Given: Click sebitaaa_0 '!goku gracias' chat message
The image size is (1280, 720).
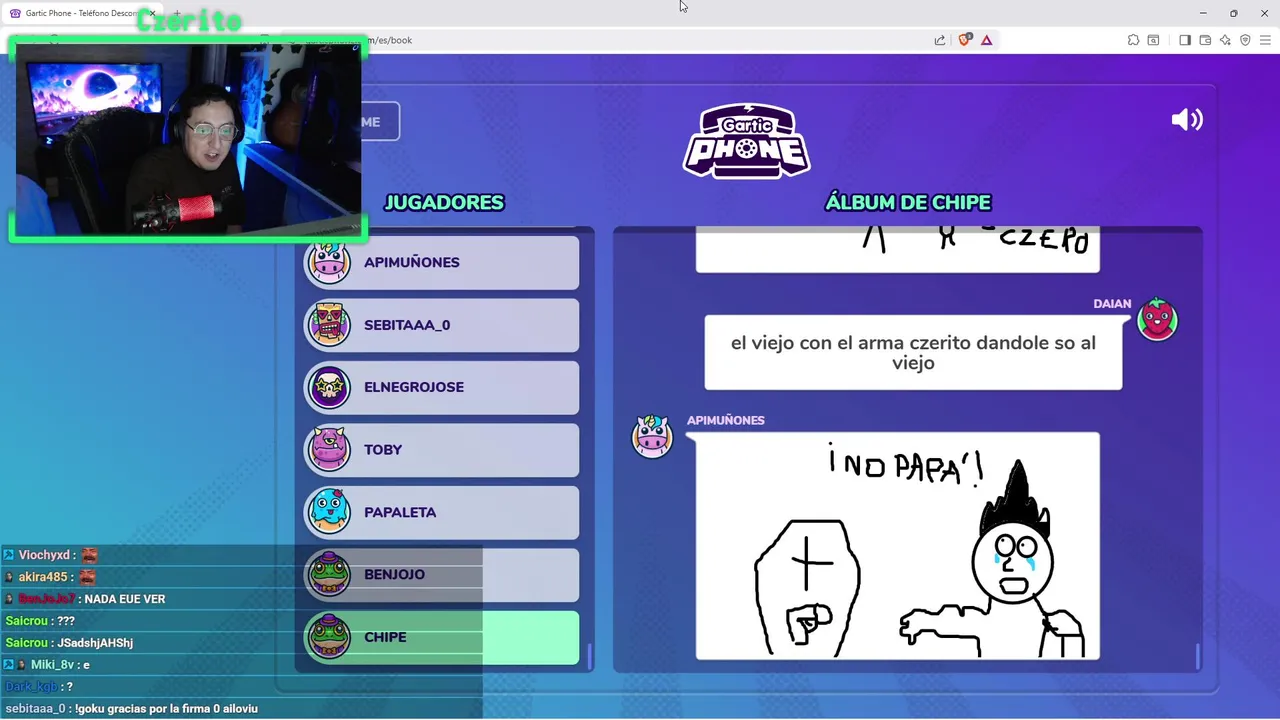Looking at the screenshot, I should click(x=130, y=709).
